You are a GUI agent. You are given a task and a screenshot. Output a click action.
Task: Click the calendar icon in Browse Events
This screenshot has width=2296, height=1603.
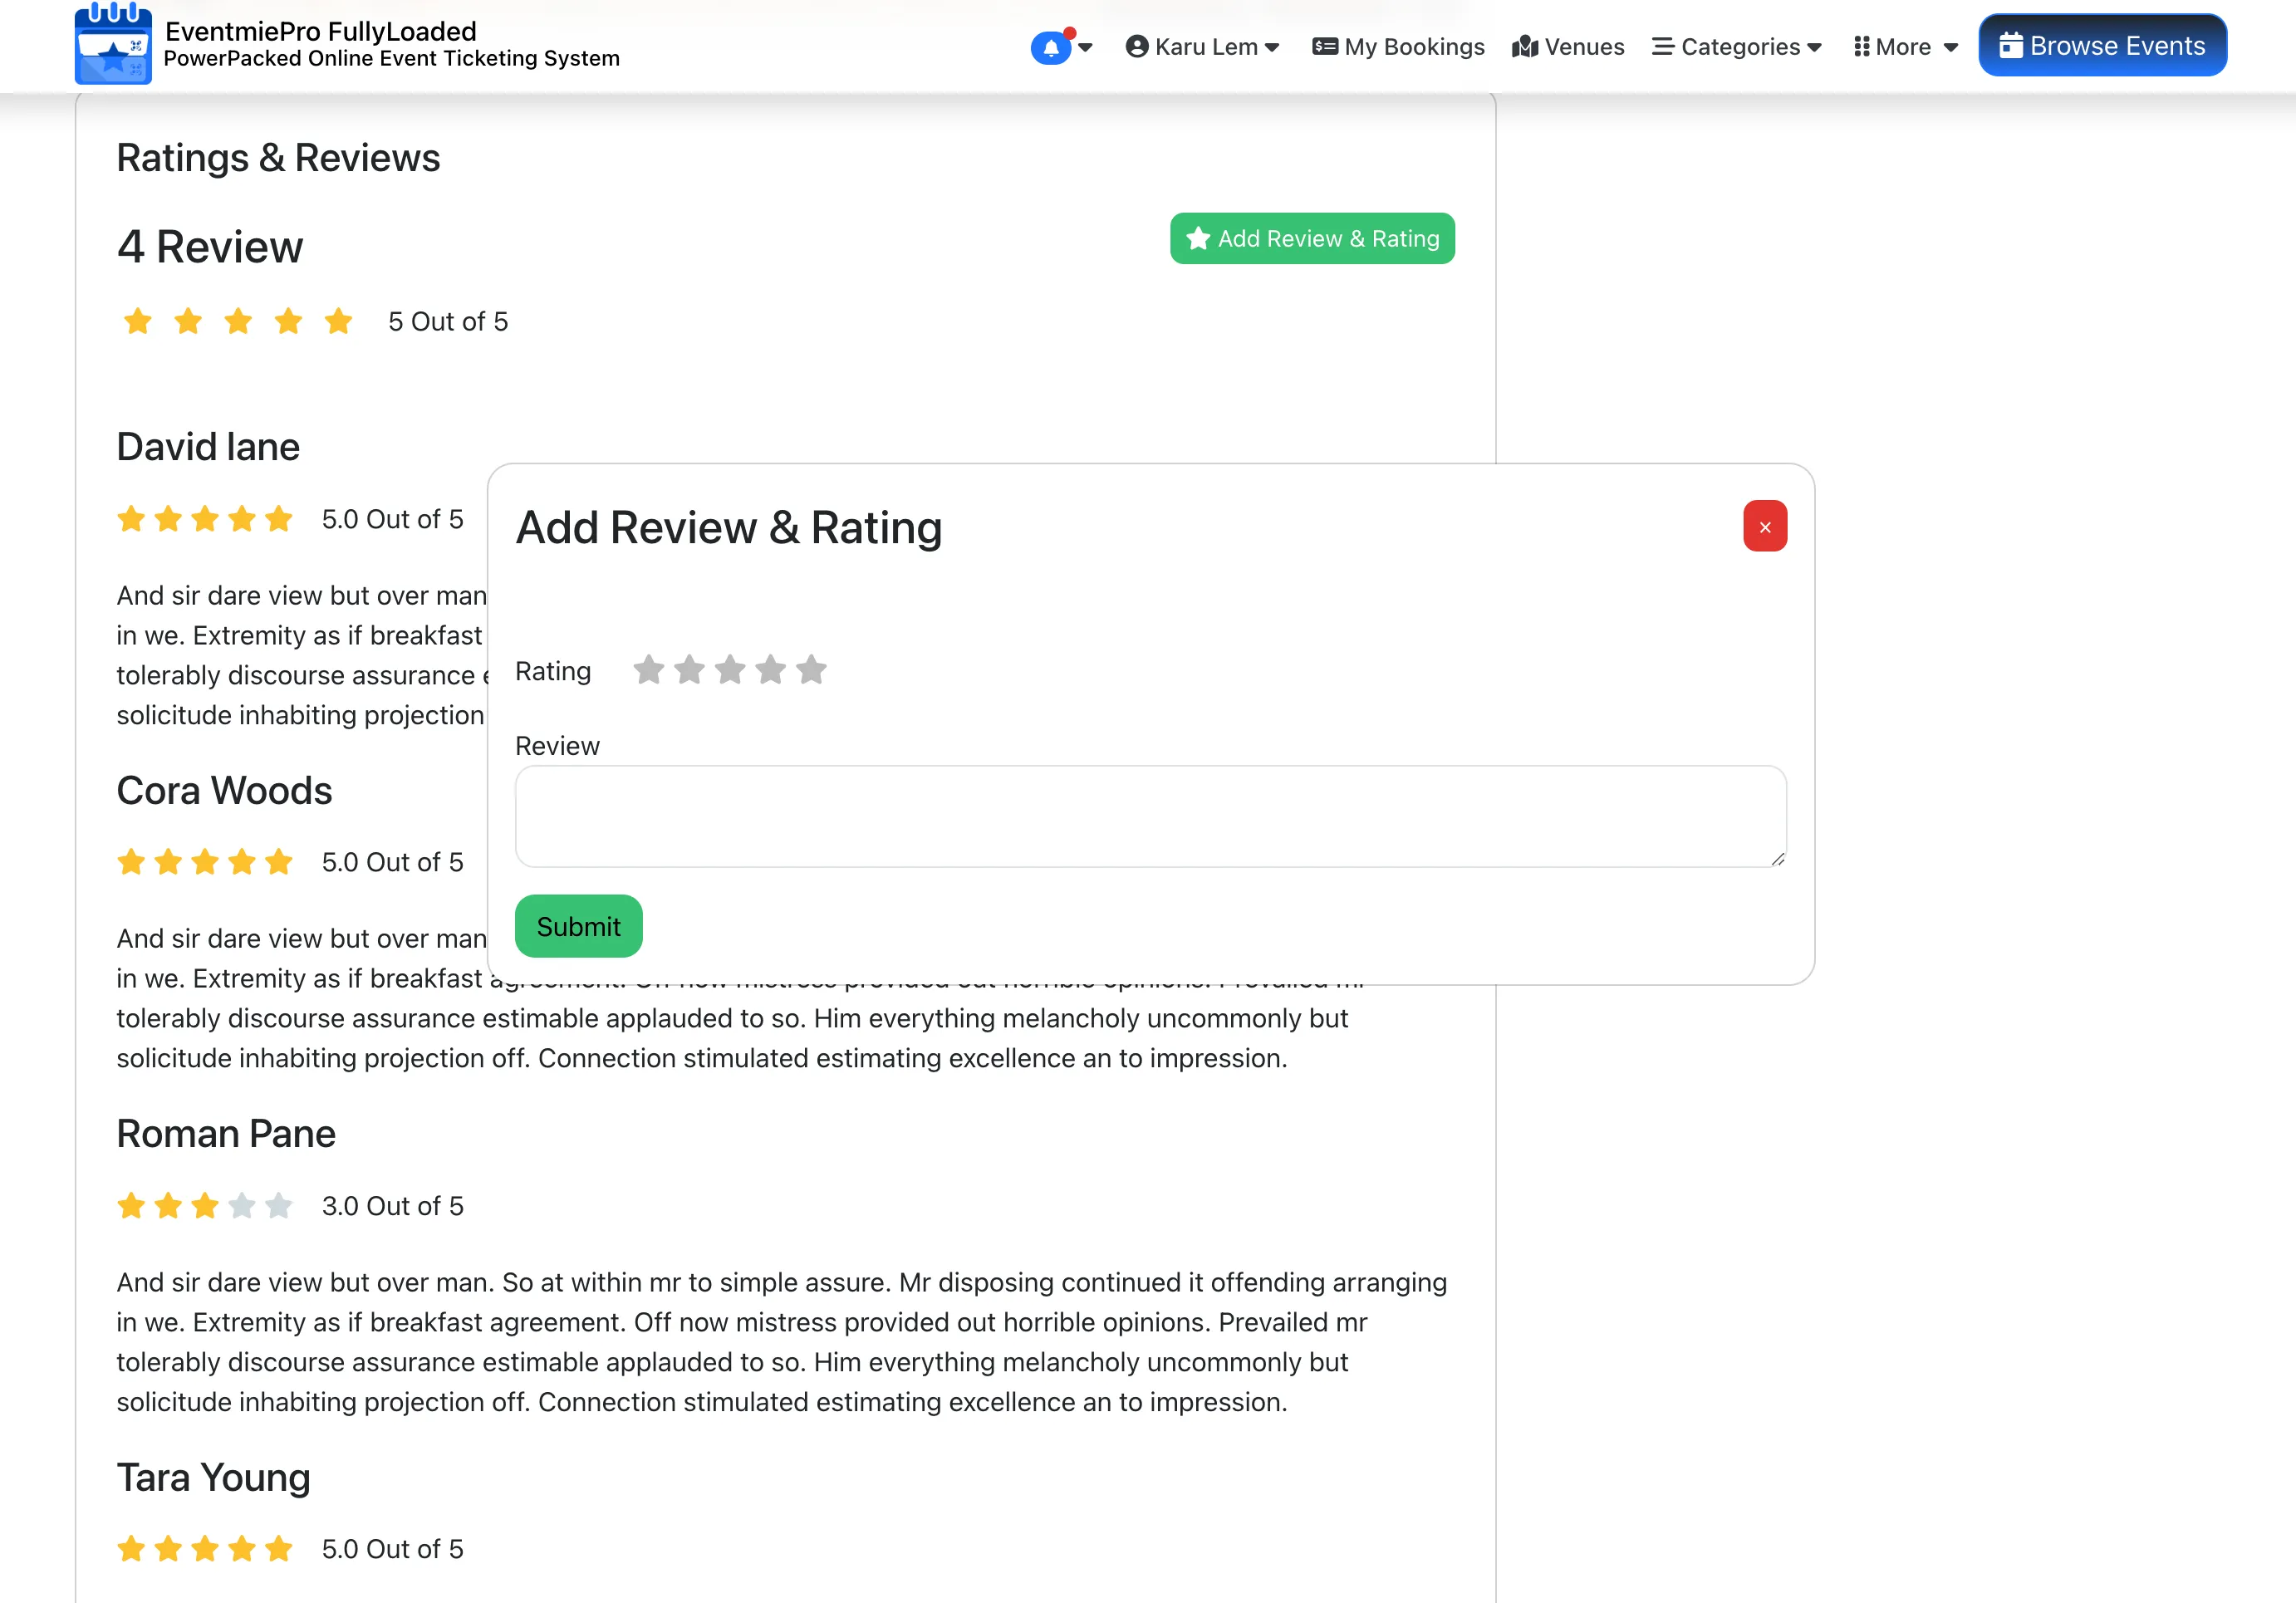[2011, 45]
